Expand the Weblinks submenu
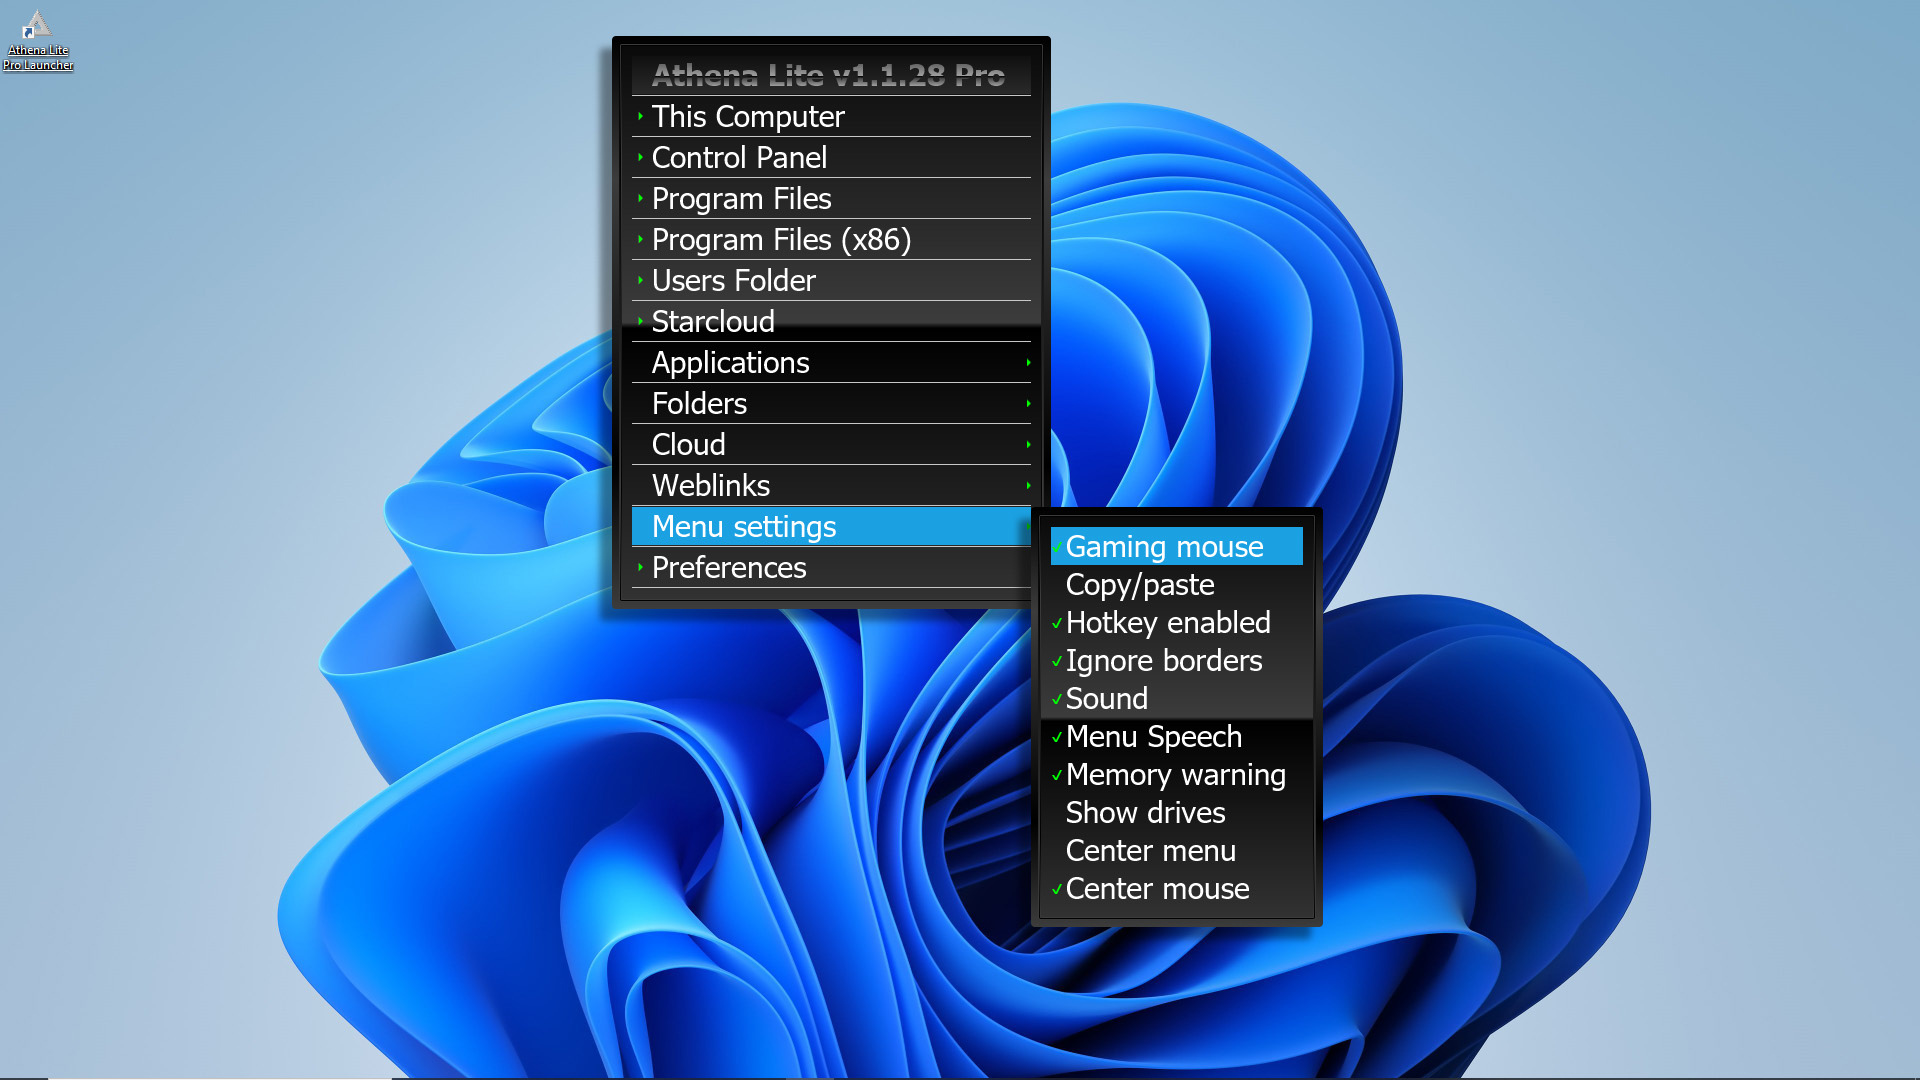 point(710,486)
